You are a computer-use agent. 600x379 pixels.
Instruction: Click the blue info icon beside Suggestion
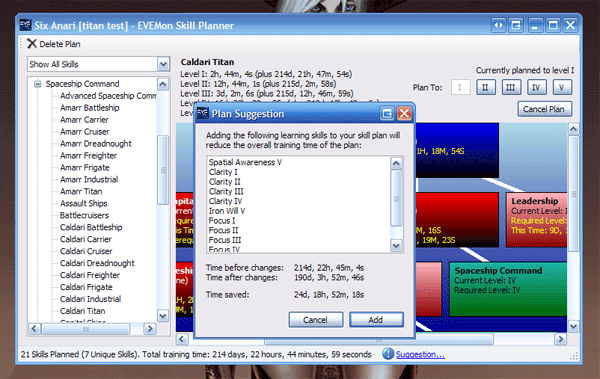(x=388, y=354)
